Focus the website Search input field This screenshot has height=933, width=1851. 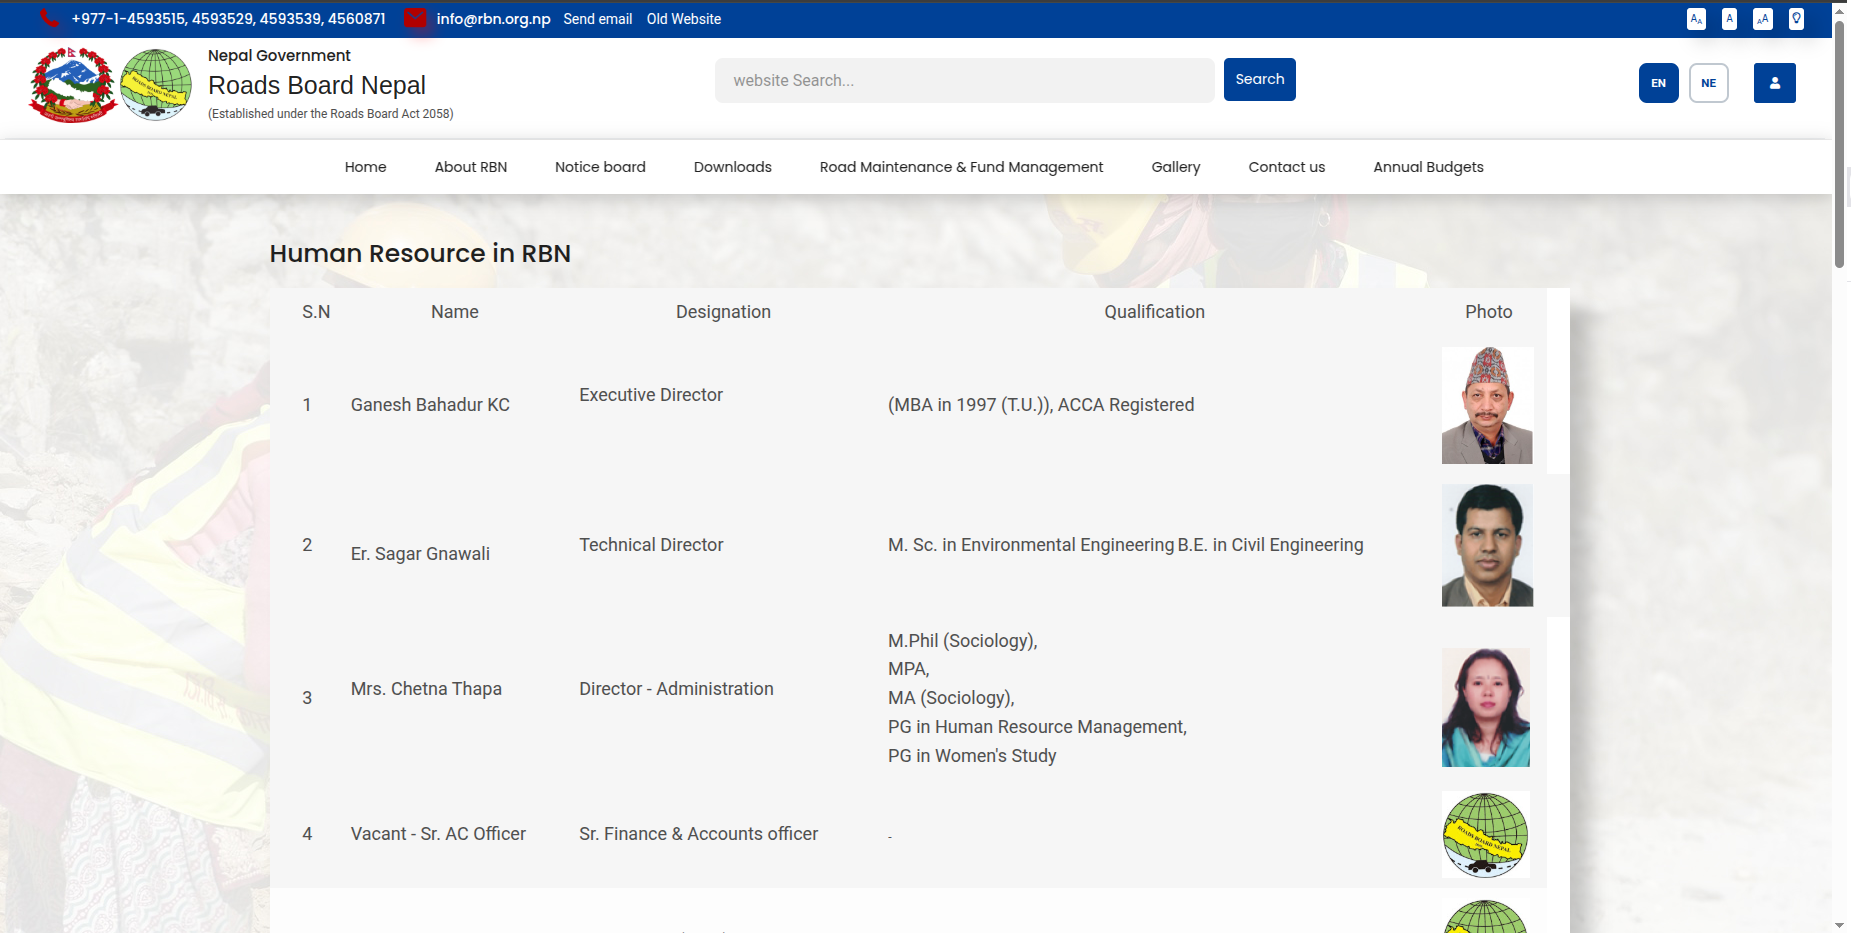click(x=964, y=80)
